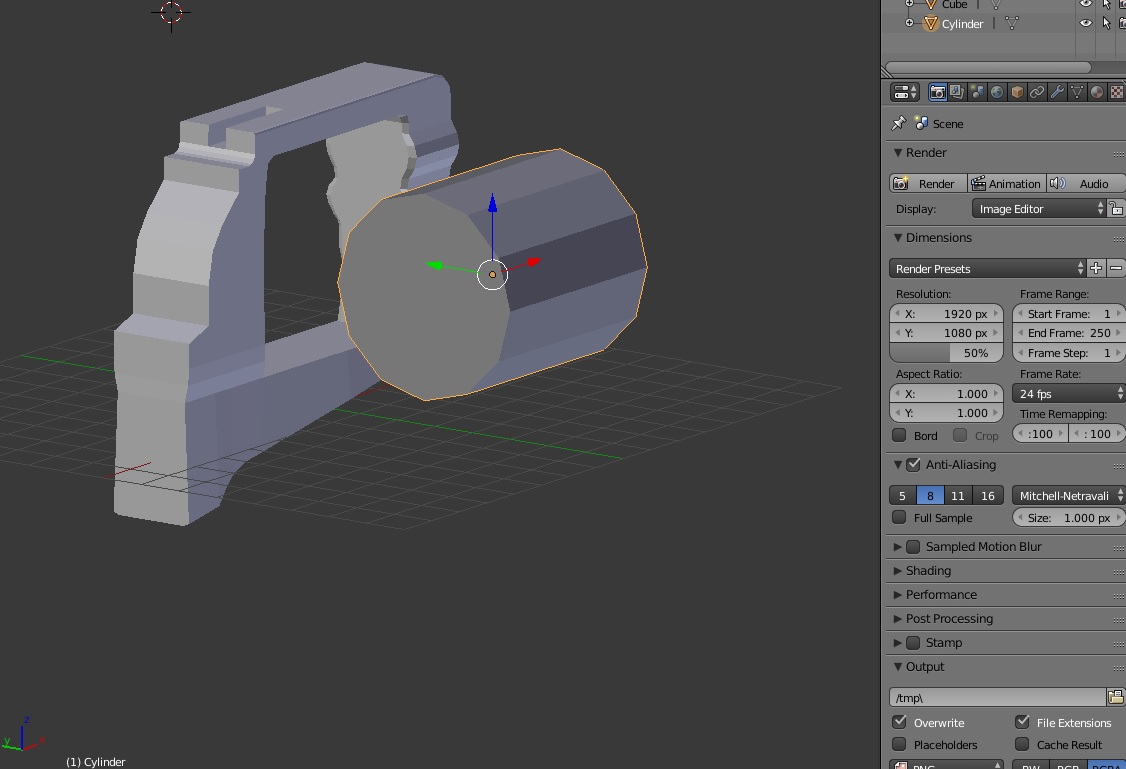Screen dimensions: 1126x769
Task: Select 16 anti-aliasing samples
Action: [988, 495]
